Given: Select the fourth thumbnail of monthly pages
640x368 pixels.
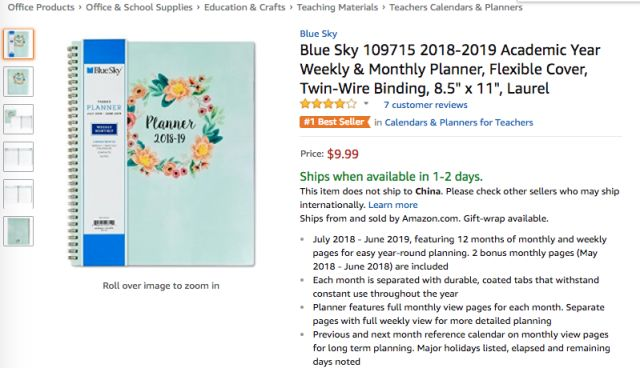Looking at the screenshot, I should click(18, 157).
